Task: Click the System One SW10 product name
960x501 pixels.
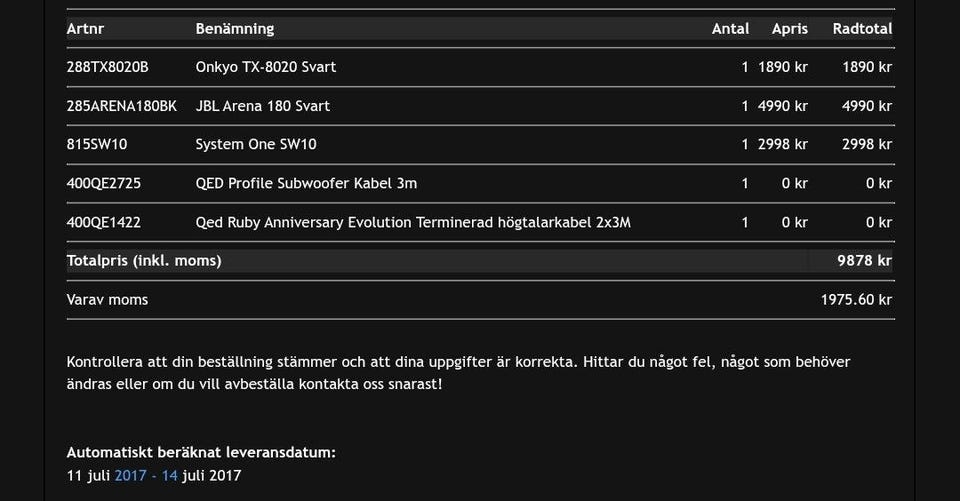Action: pyautogui.click(x=256, y=144)
